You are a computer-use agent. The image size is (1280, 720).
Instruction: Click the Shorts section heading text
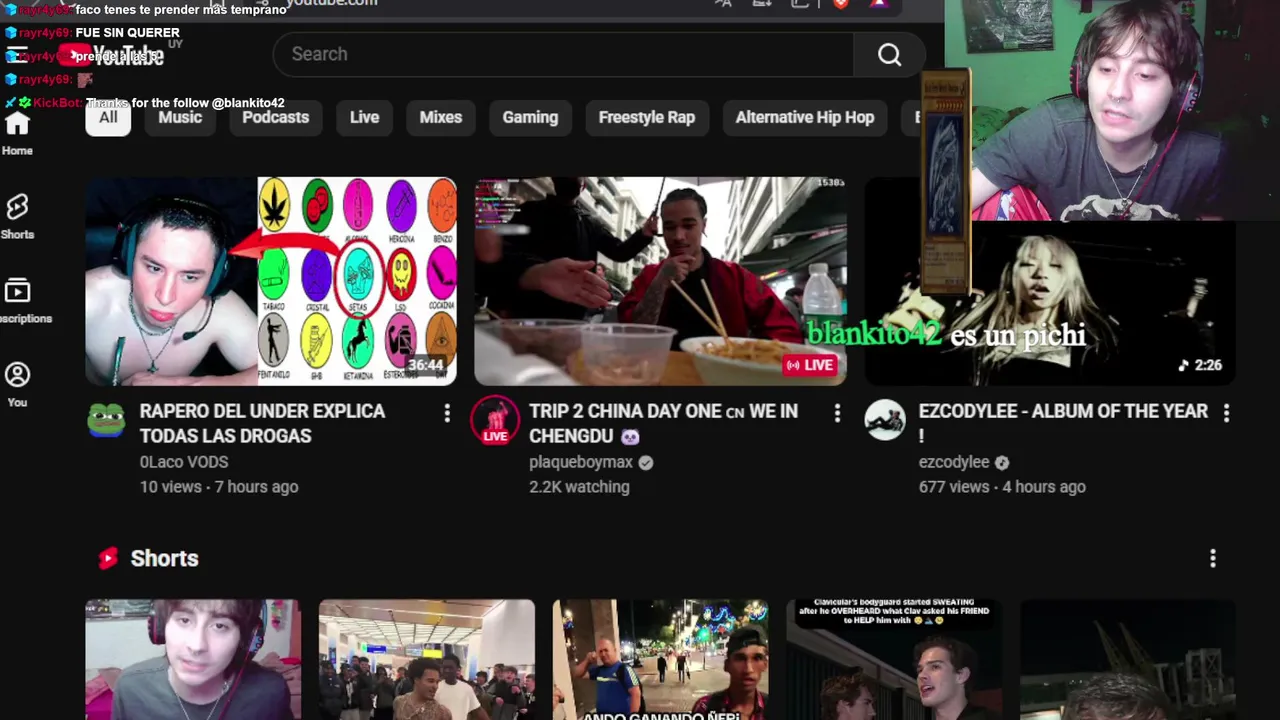click(164, 558)
